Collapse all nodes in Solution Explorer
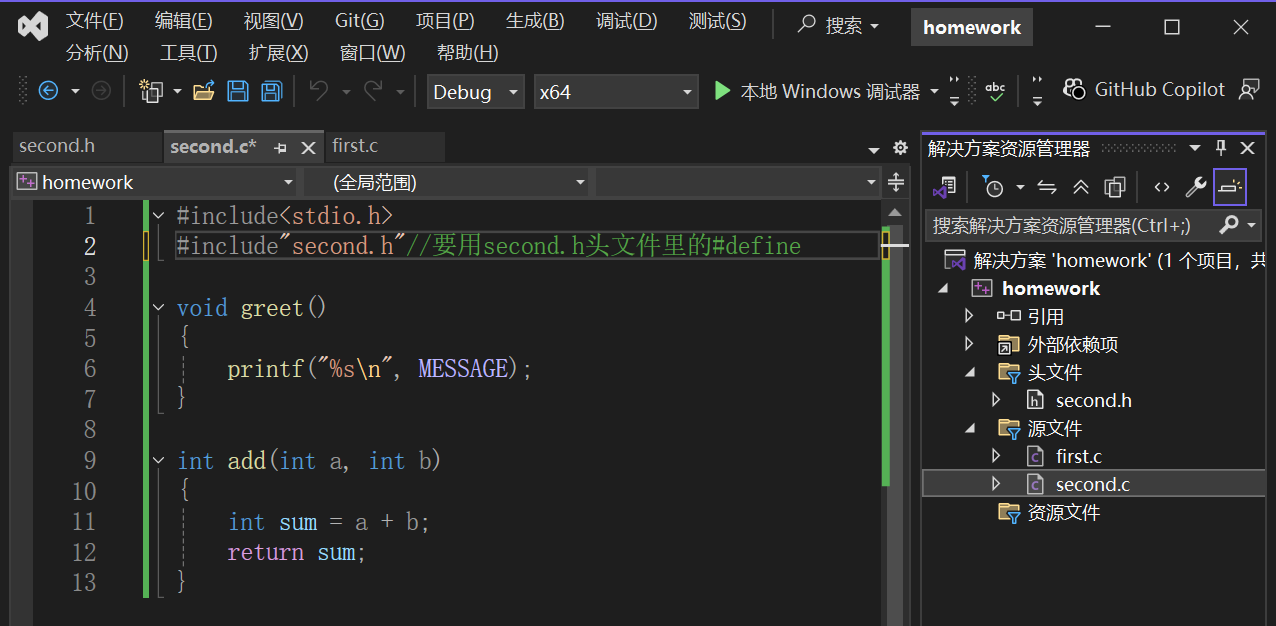 [1081, 187]
